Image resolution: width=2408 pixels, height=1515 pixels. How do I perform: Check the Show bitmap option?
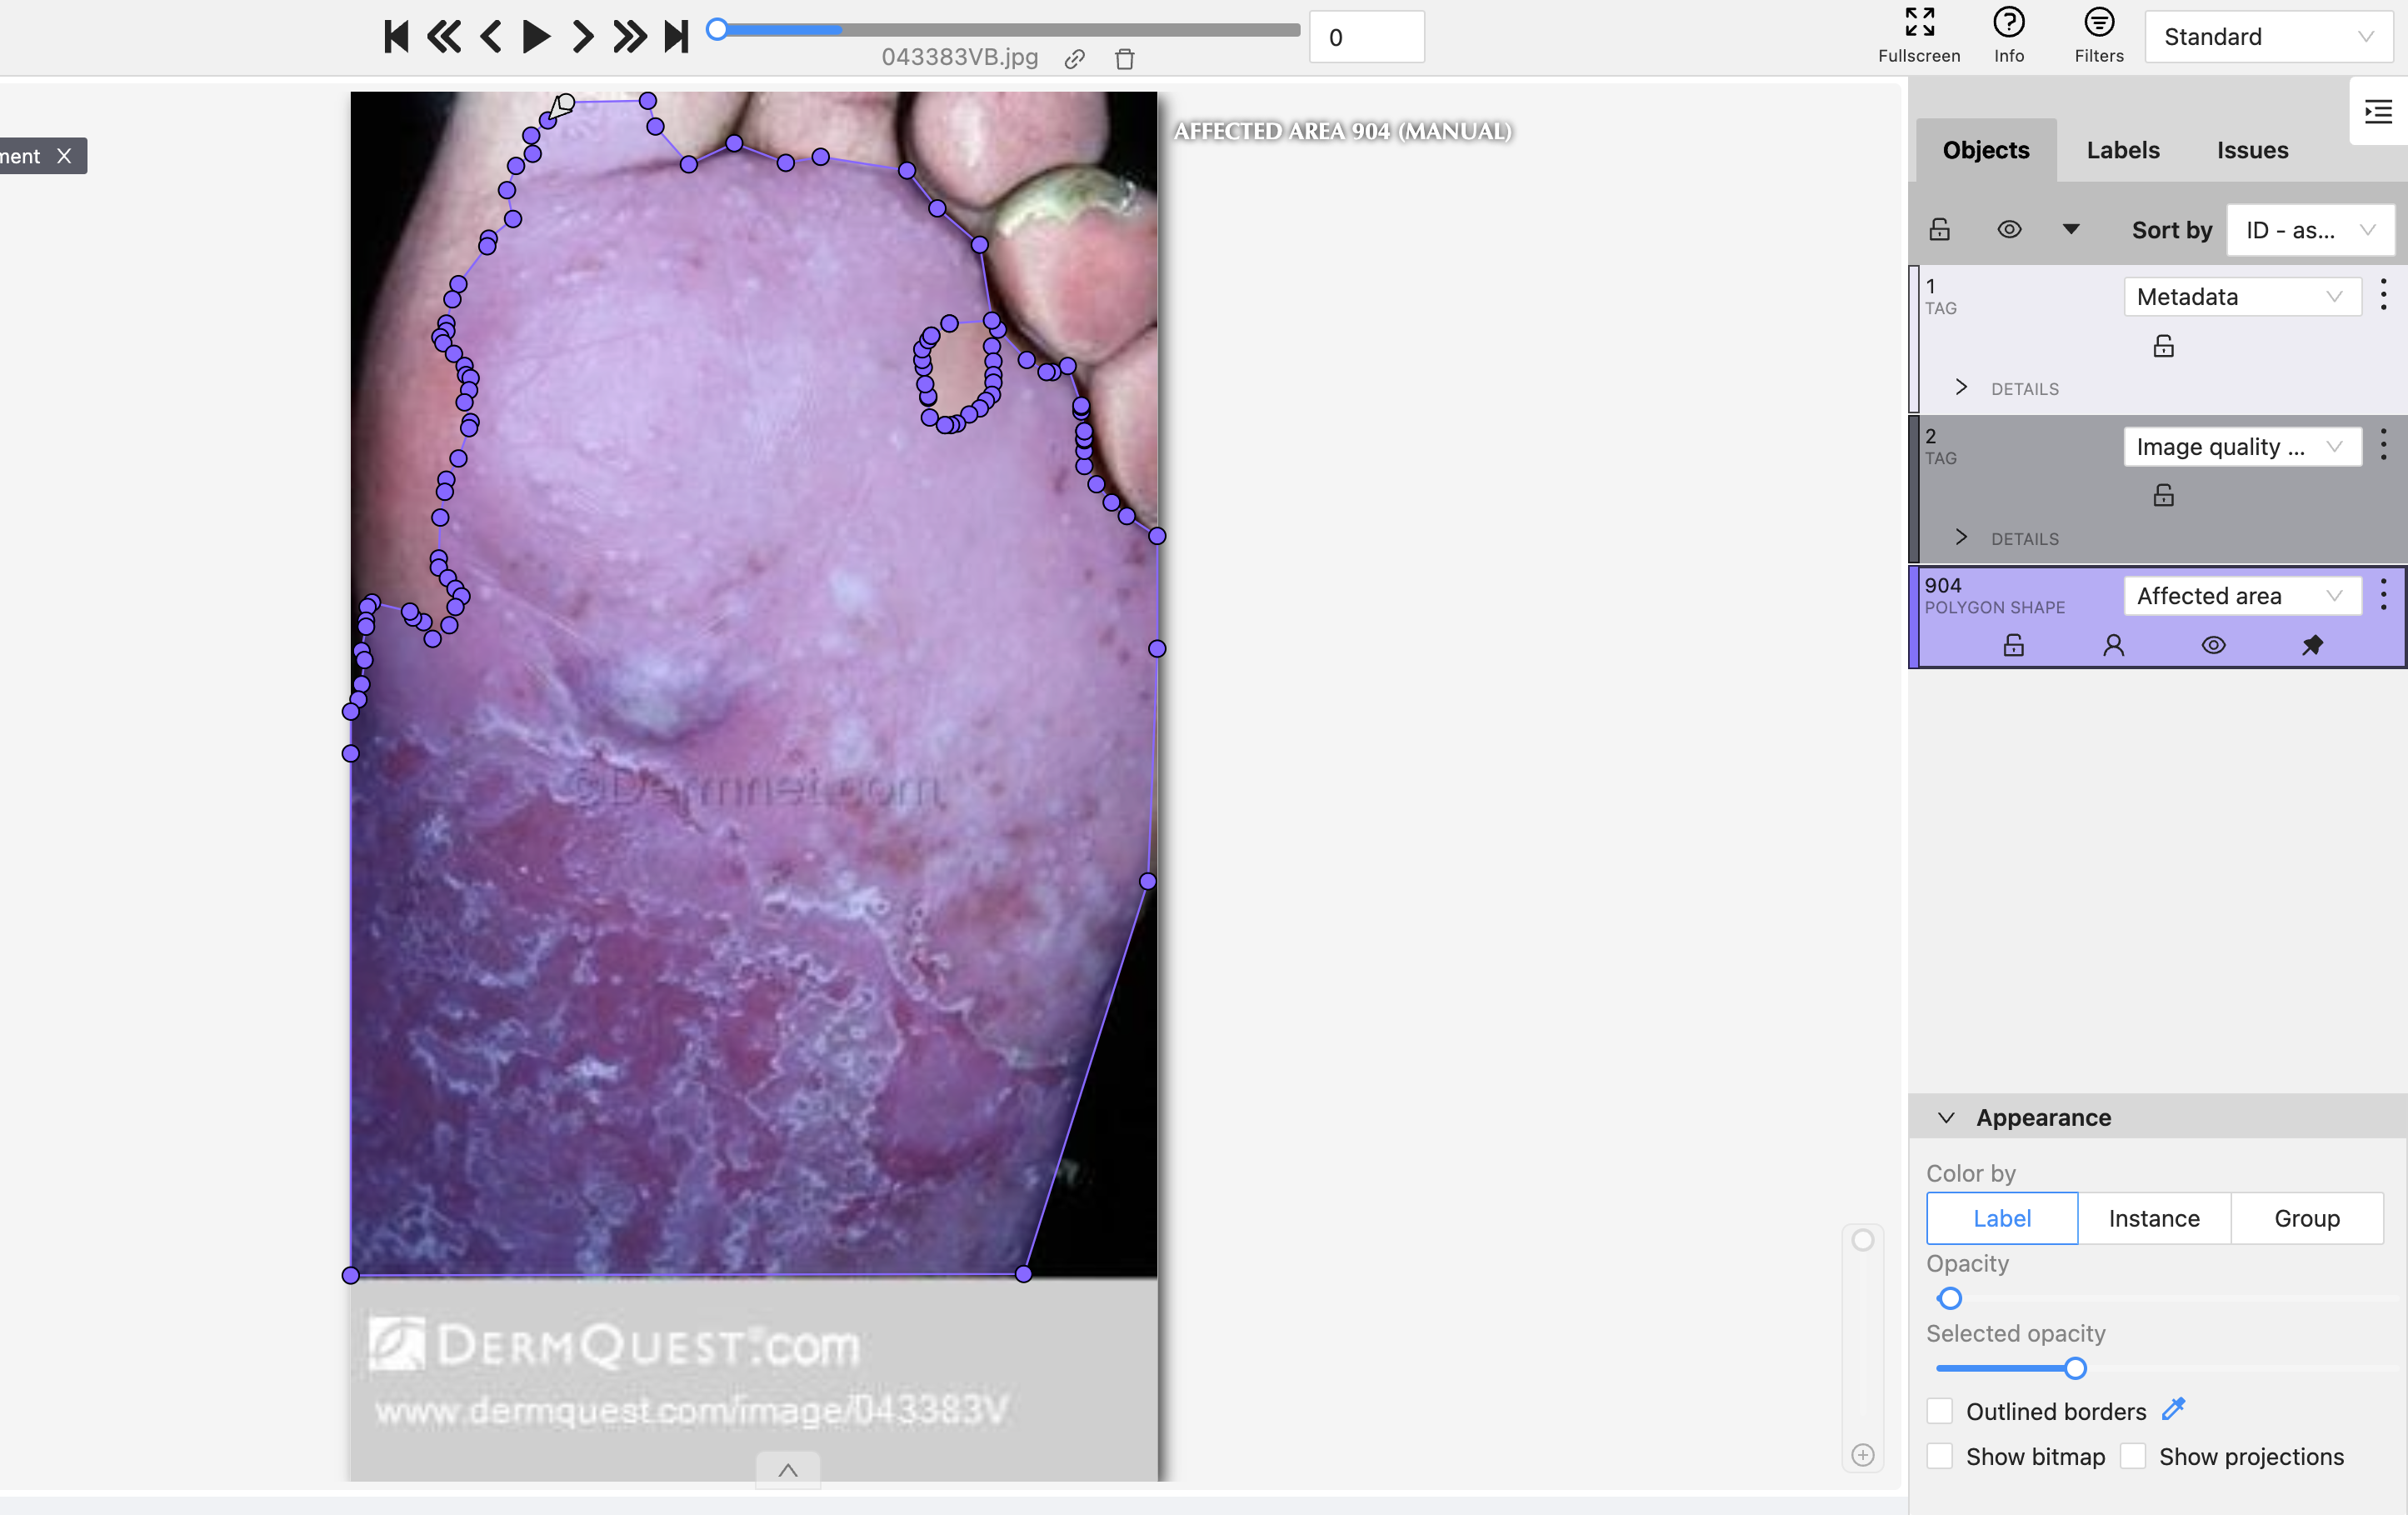coord(1939,1456)
